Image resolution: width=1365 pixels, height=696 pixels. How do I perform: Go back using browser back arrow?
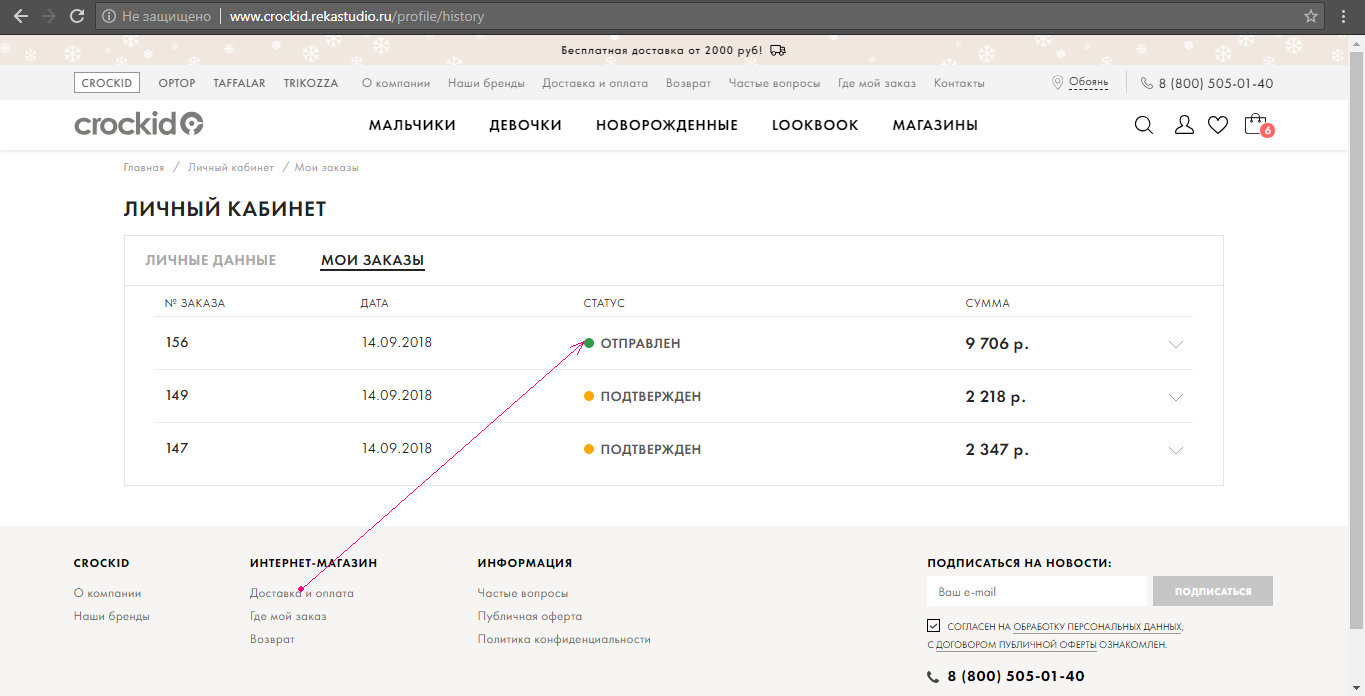pyautogui.click(x=20, y=17)
